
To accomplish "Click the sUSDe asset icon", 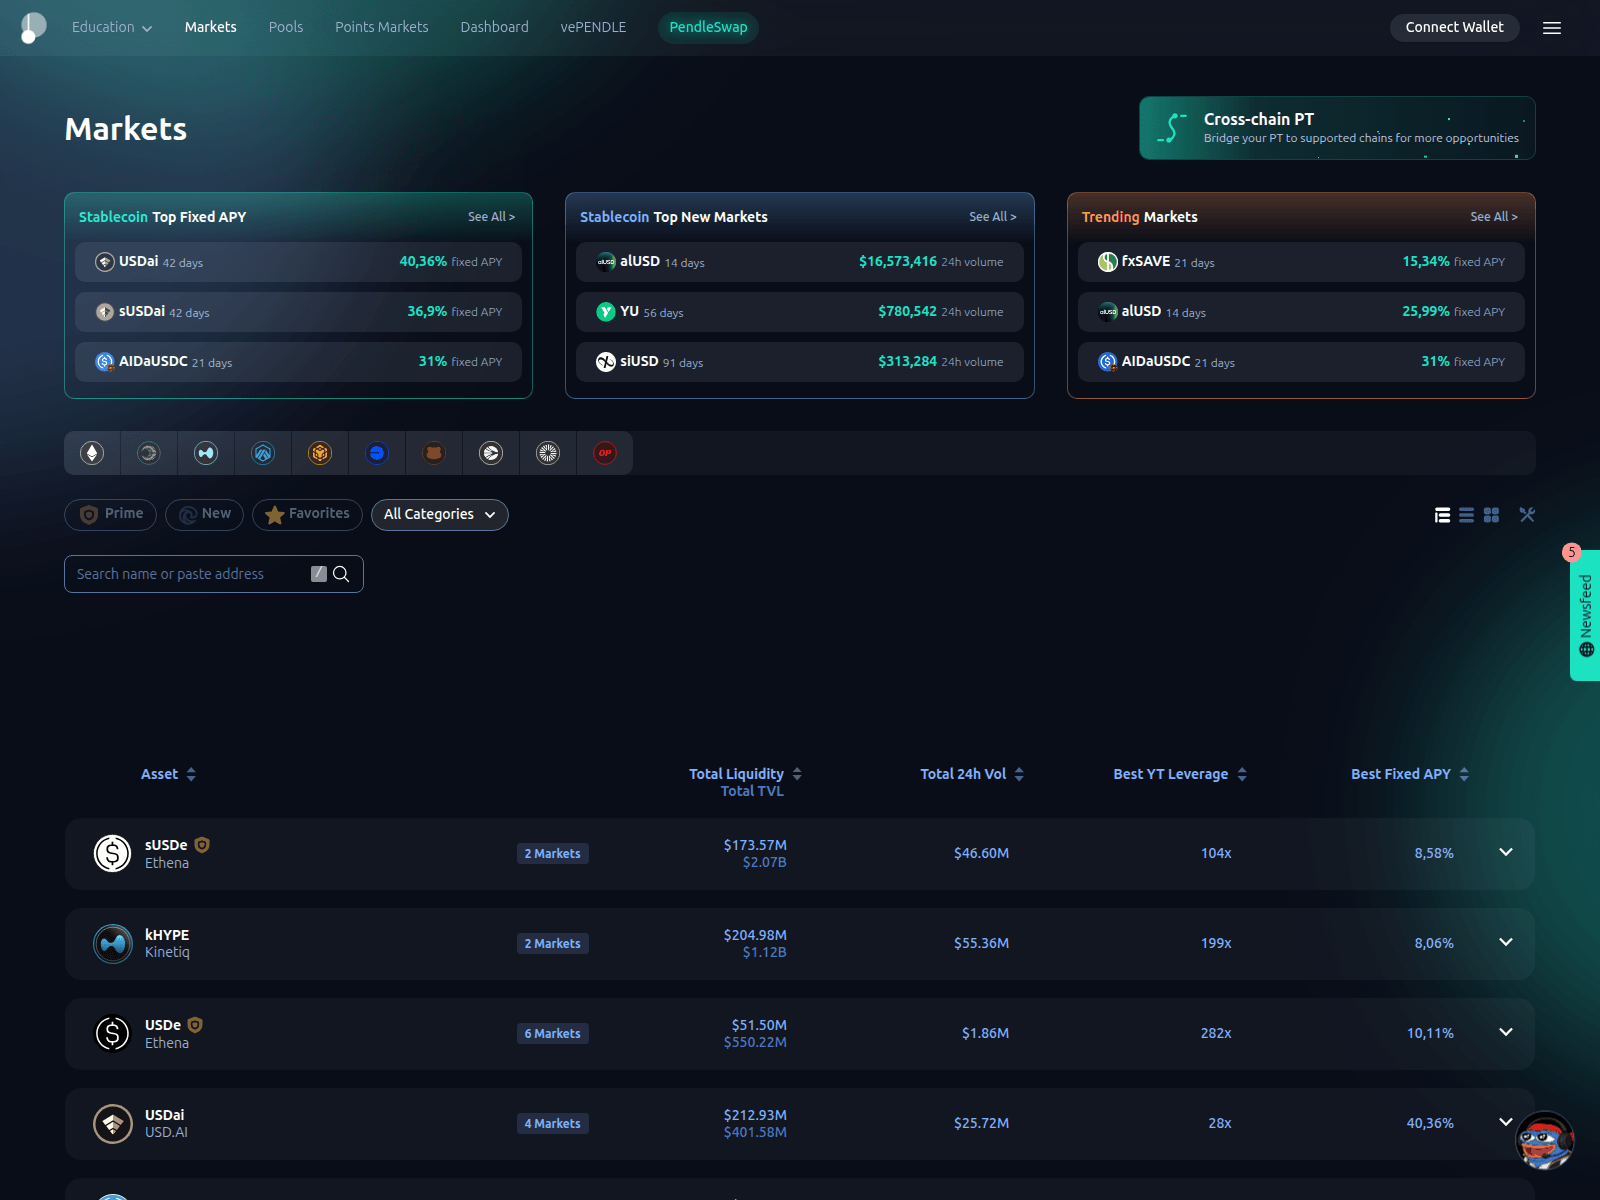I will 113,853.
